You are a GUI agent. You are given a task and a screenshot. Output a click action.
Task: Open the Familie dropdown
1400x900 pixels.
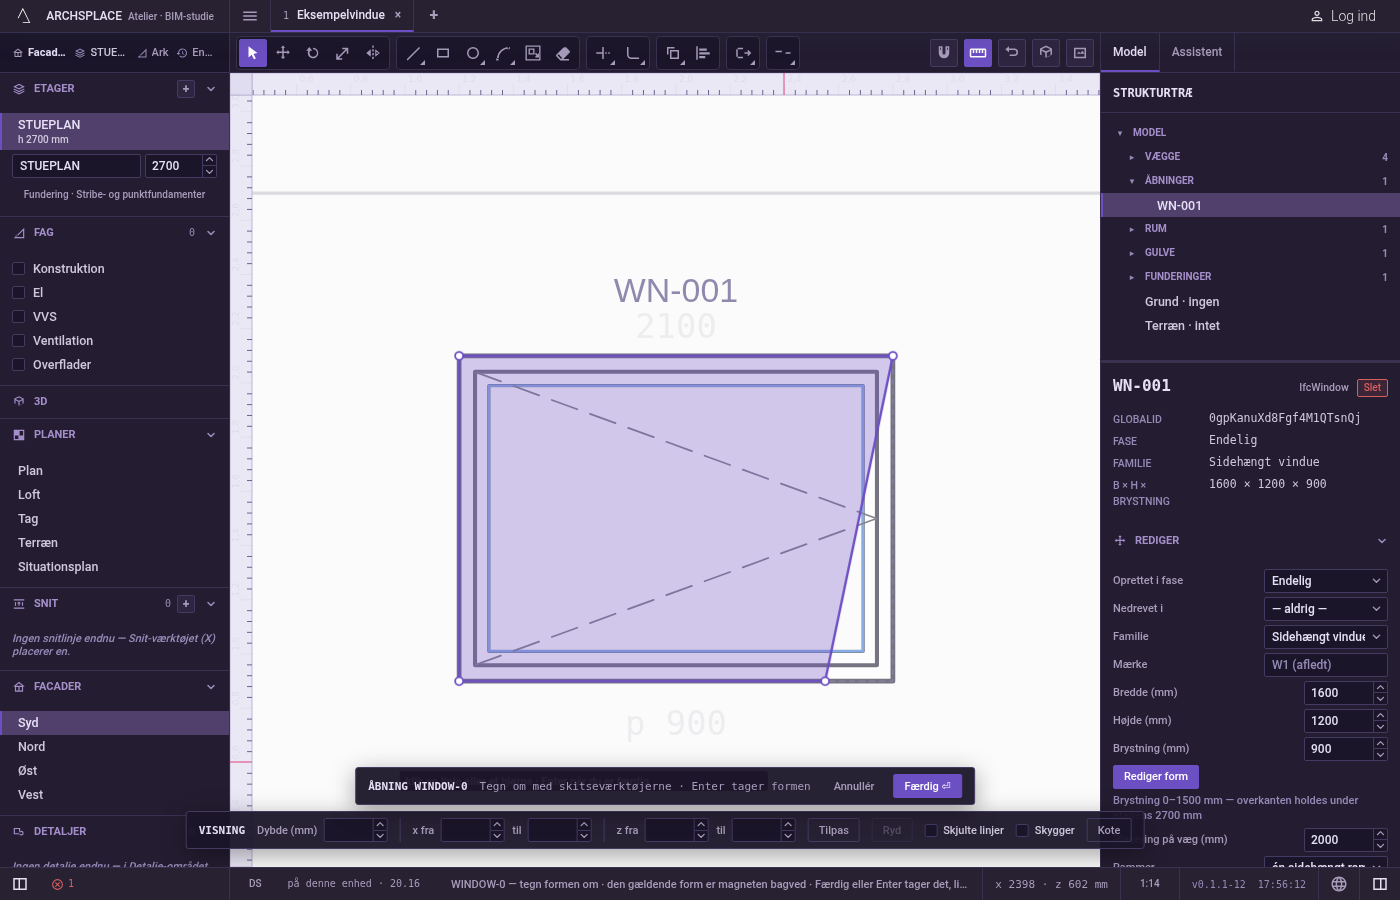coord(1326,637)
